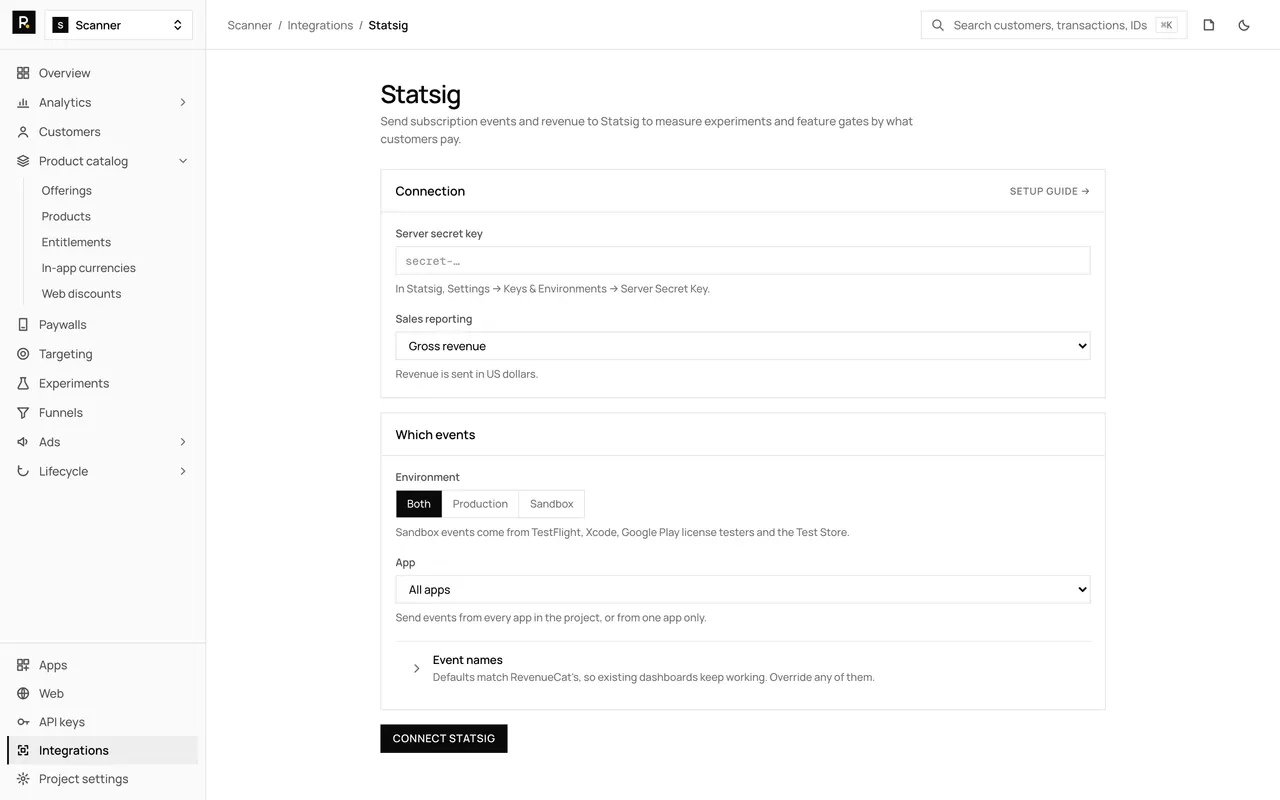The image size is (1280, 800).
Task: Click the Ads megaphone icon
Action: 23,442
